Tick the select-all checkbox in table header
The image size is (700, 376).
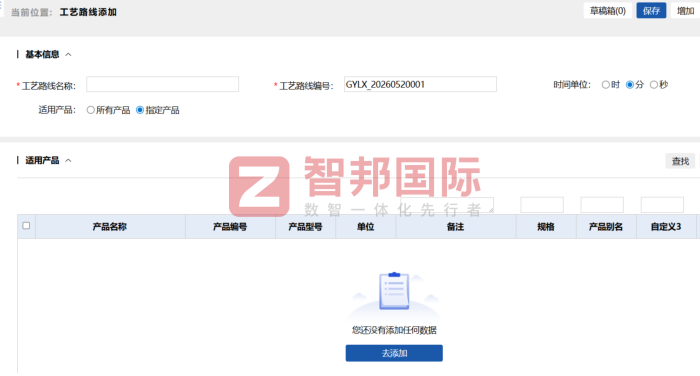coord(26,226)
